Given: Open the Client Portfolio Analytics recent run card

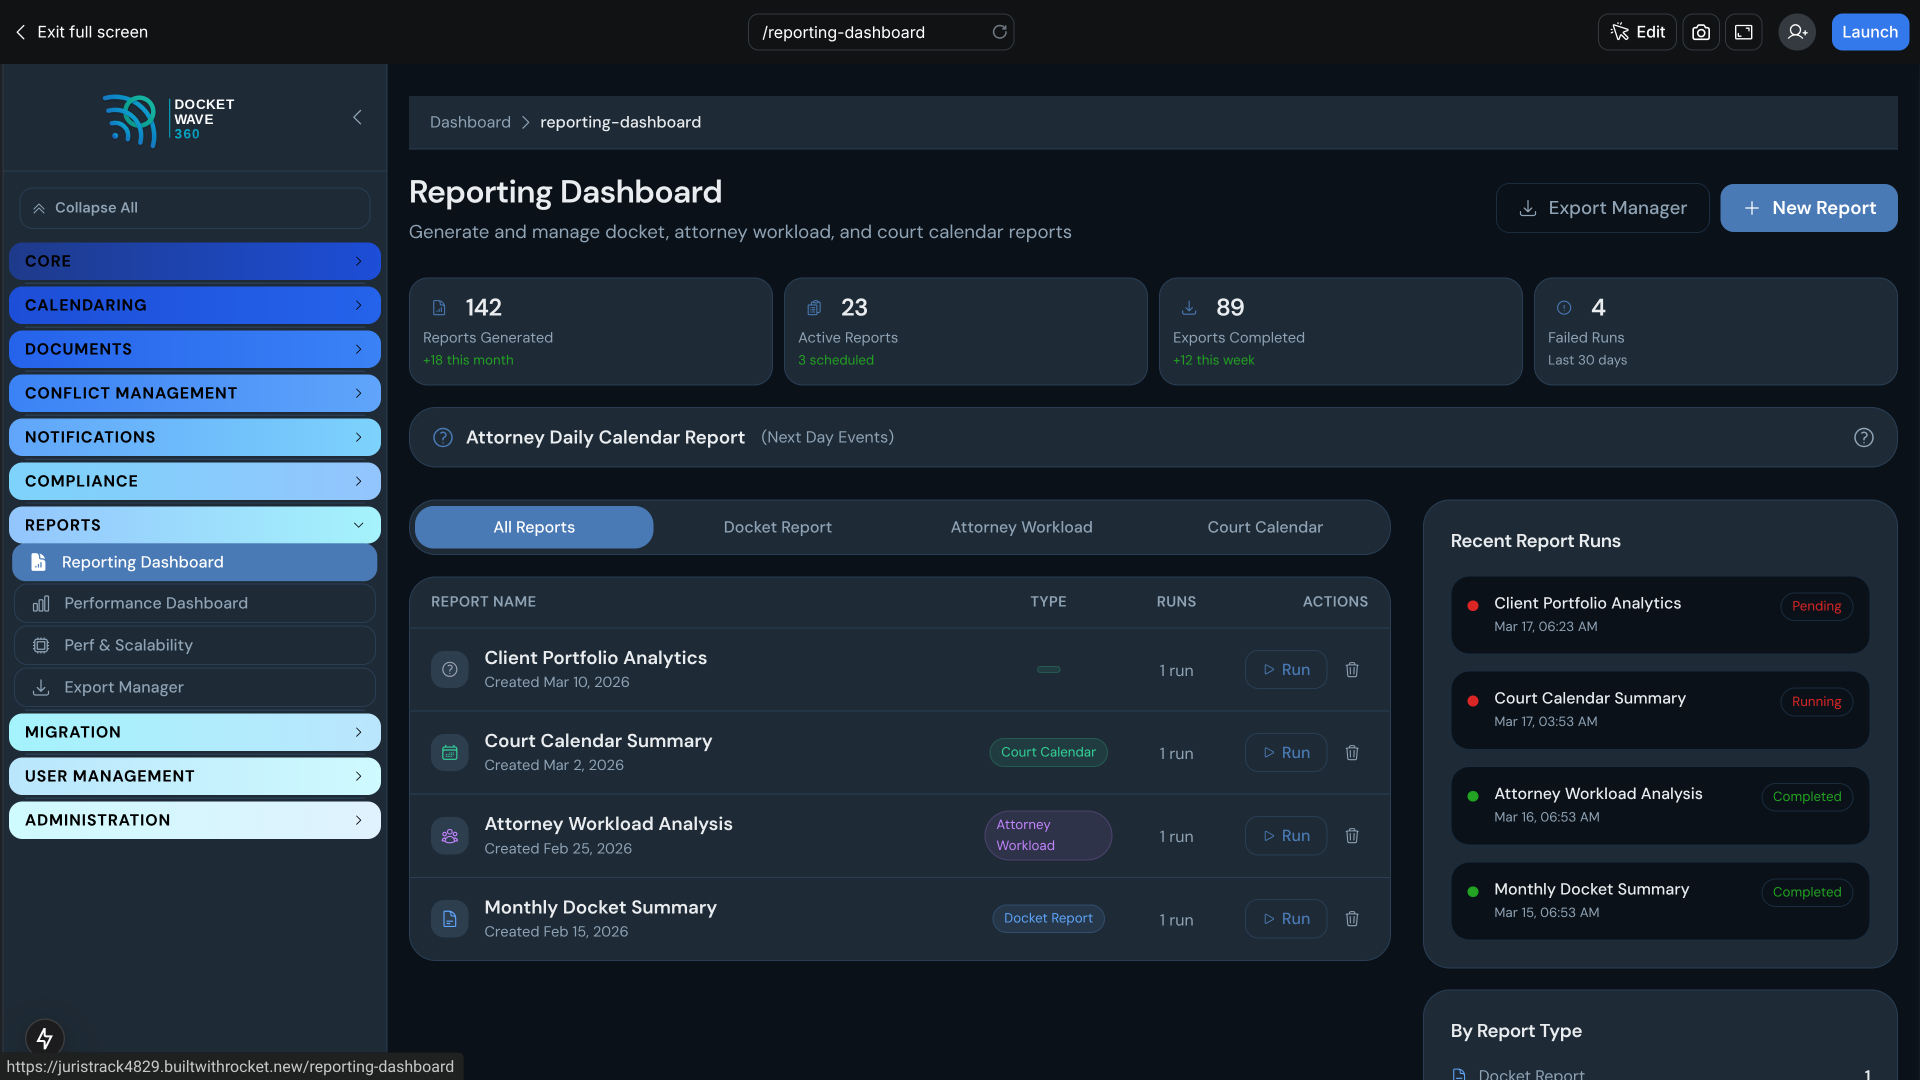Looking at the screenshot, I should click(1659, 615).
